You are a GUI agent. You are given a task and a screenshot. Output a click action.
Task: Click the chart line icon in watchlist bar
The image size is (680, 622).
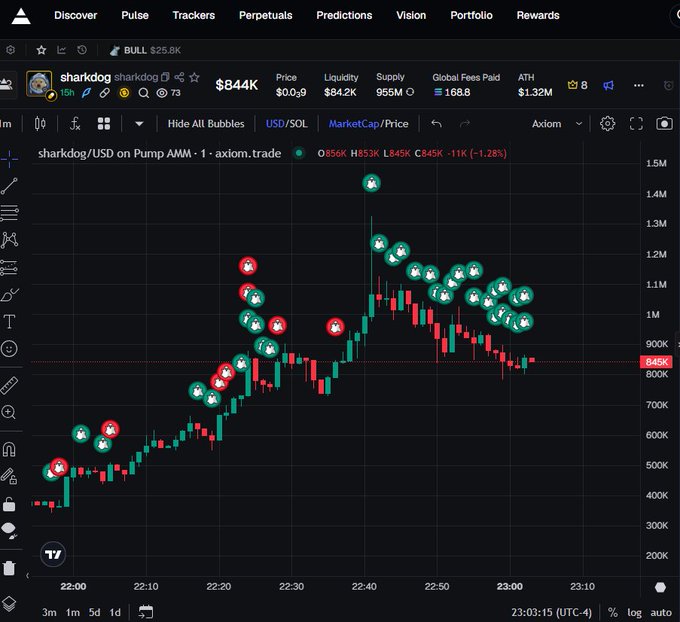(x=62, y=50)
